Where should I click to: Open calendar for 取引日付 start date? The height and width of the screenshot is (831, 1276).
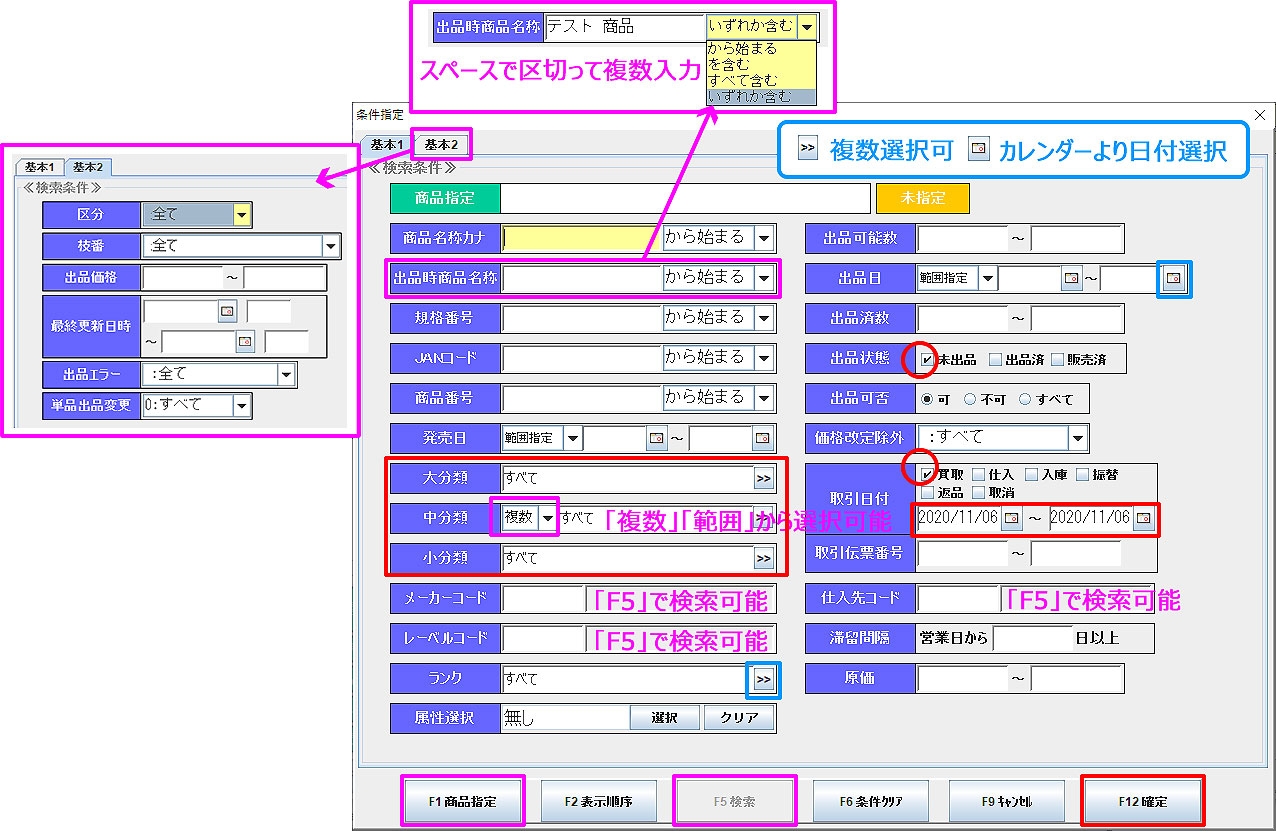[x=1012, y=518]
